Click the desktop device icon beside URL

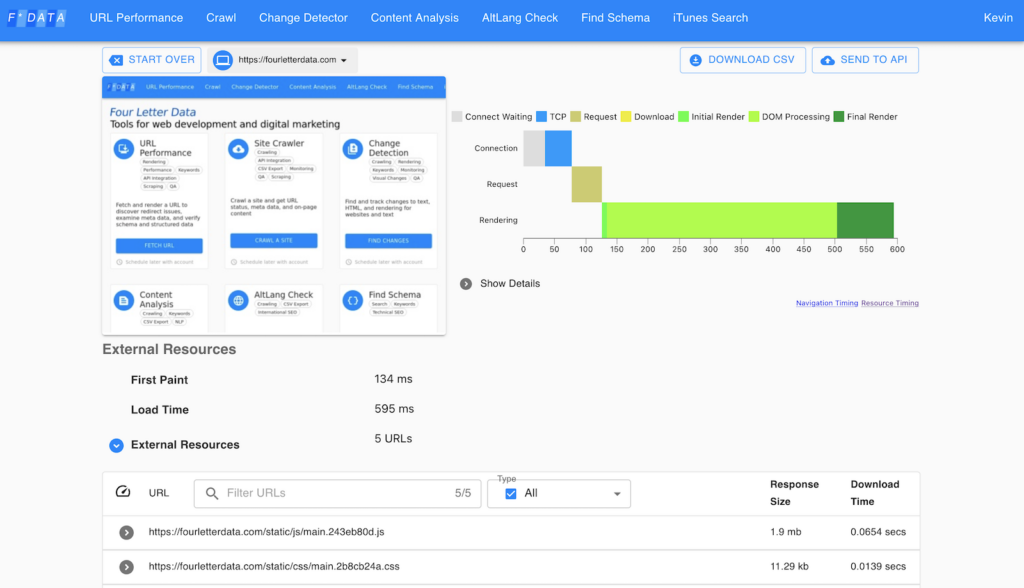pyautogui.click(x=222, y=60)
